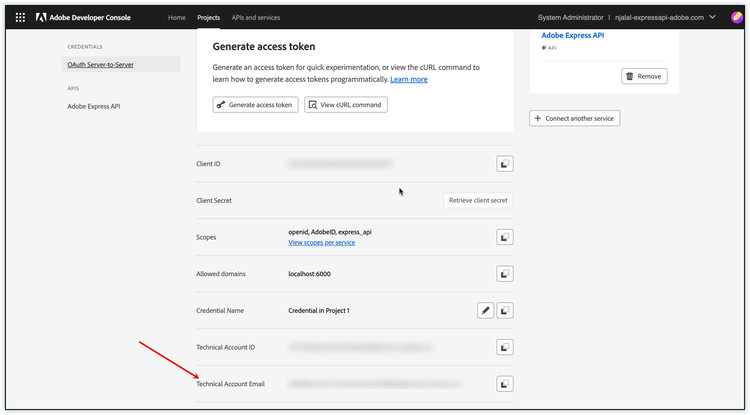750x415 pixels.
Task: Open the user profile avatar
Action: coord(737,17)
